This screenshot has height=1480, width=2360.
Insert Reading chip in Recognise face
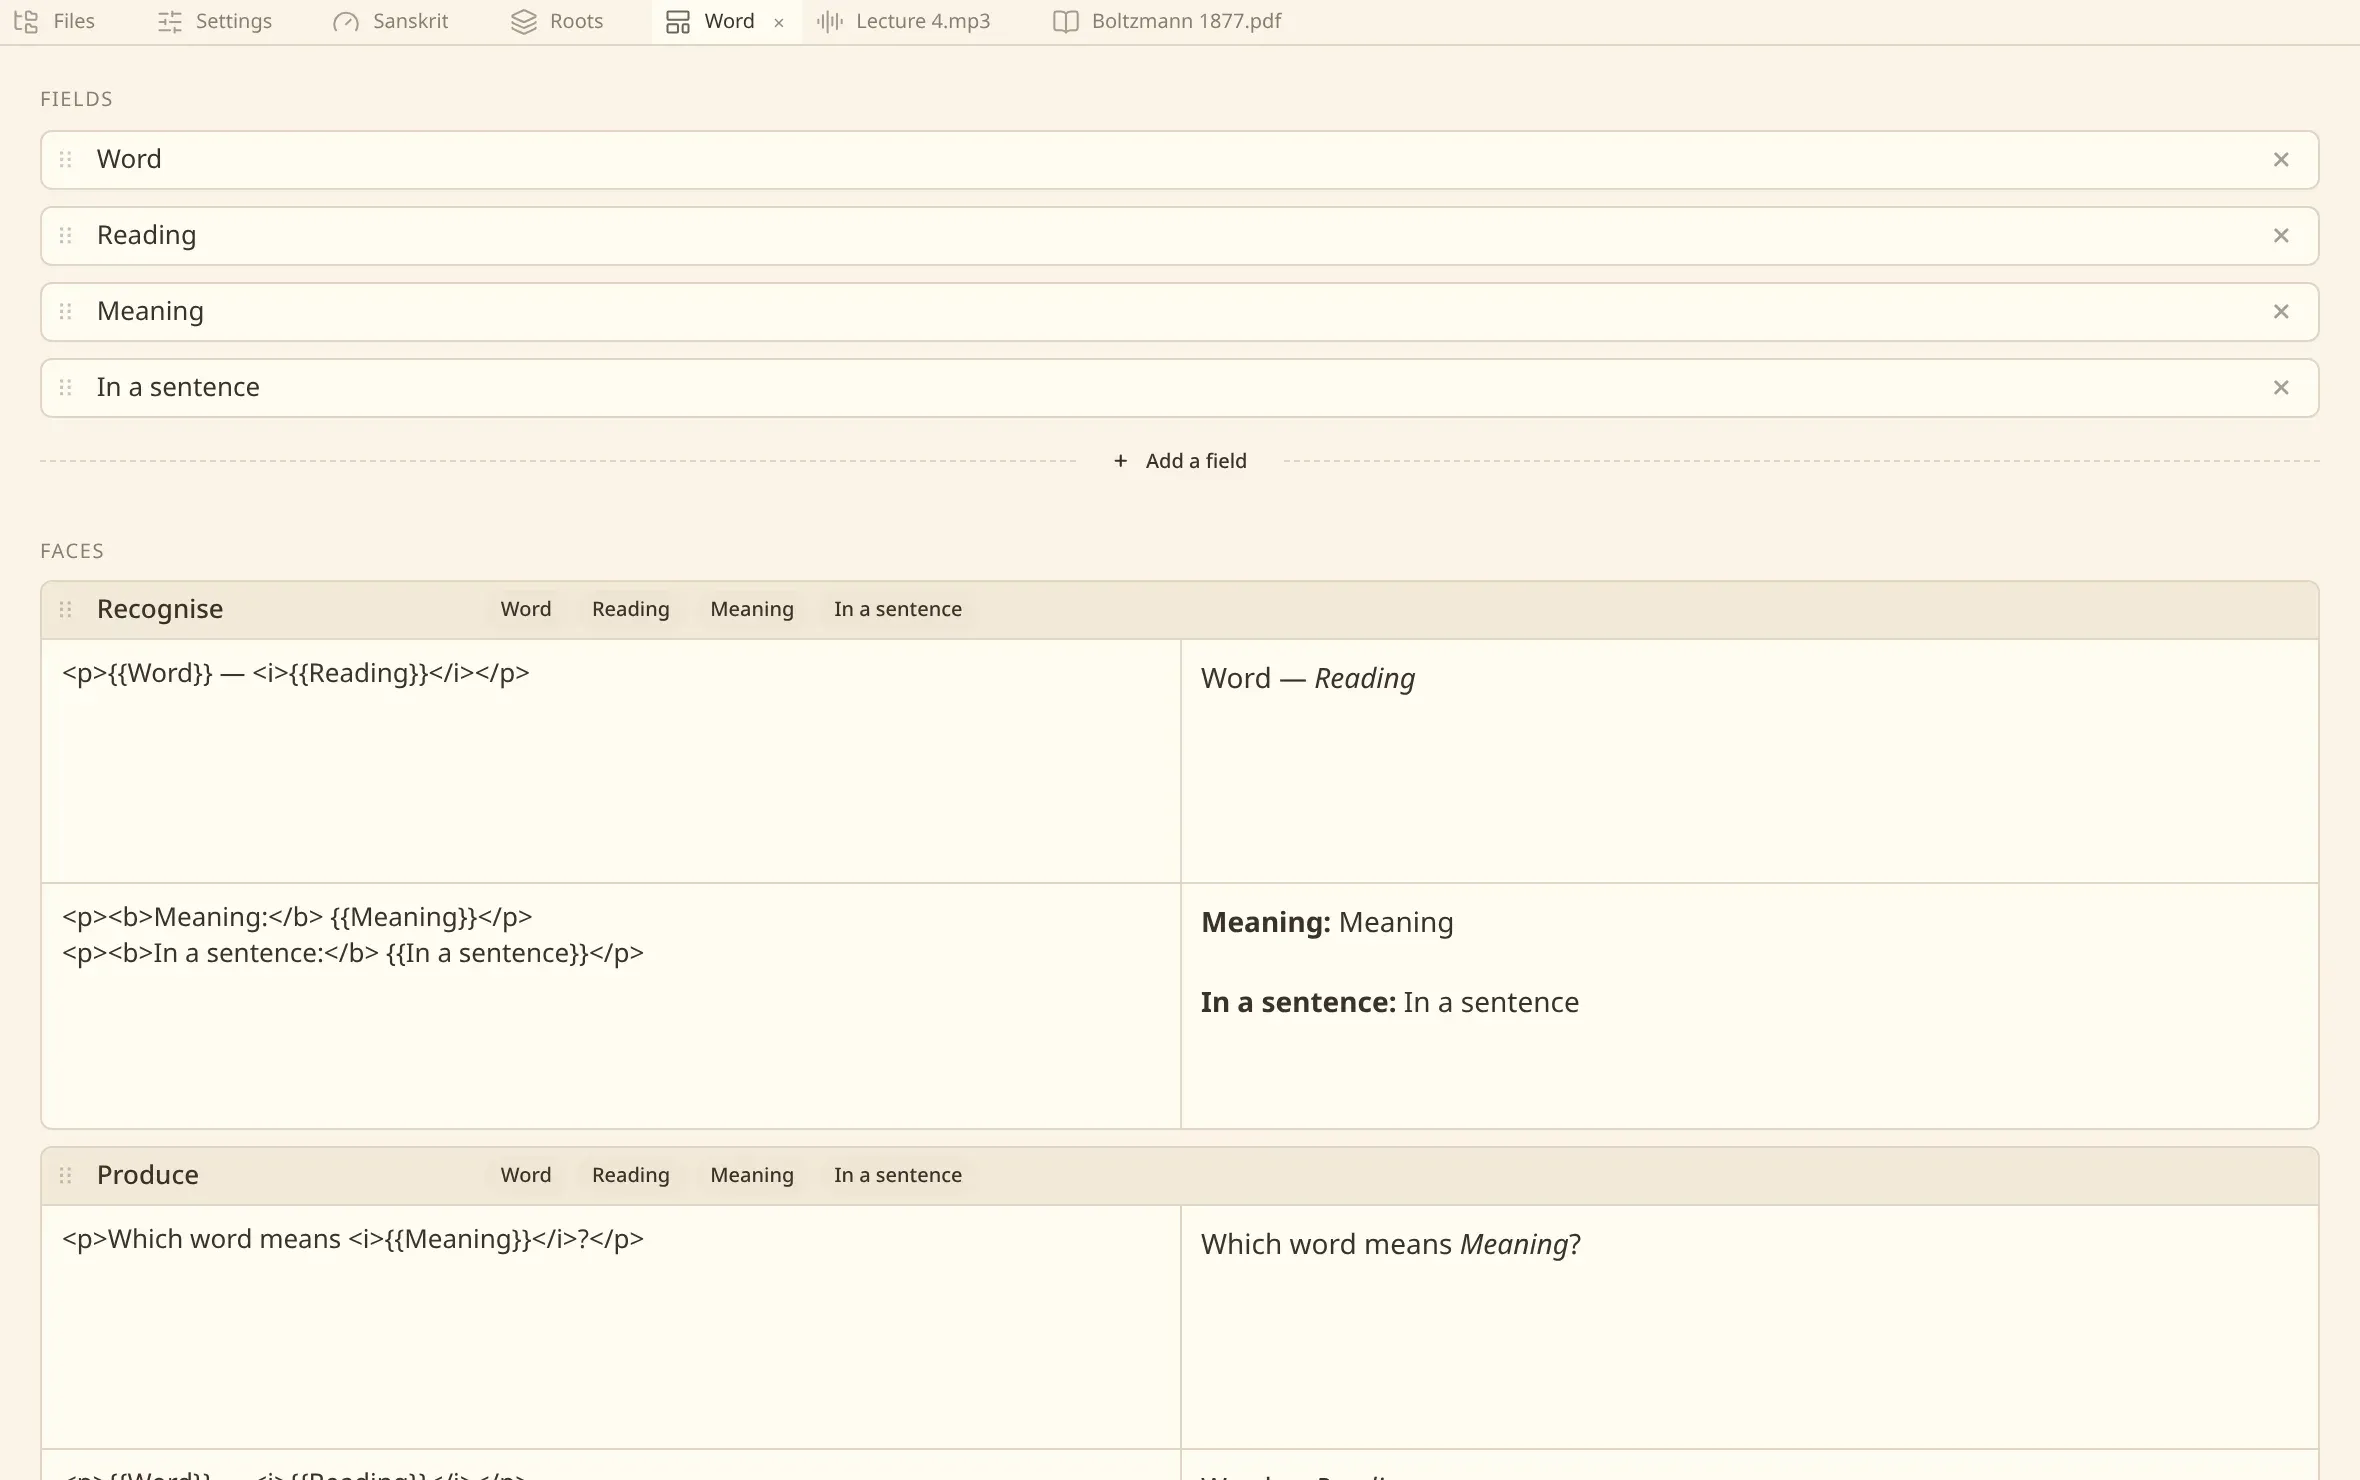tap(631, 610)
